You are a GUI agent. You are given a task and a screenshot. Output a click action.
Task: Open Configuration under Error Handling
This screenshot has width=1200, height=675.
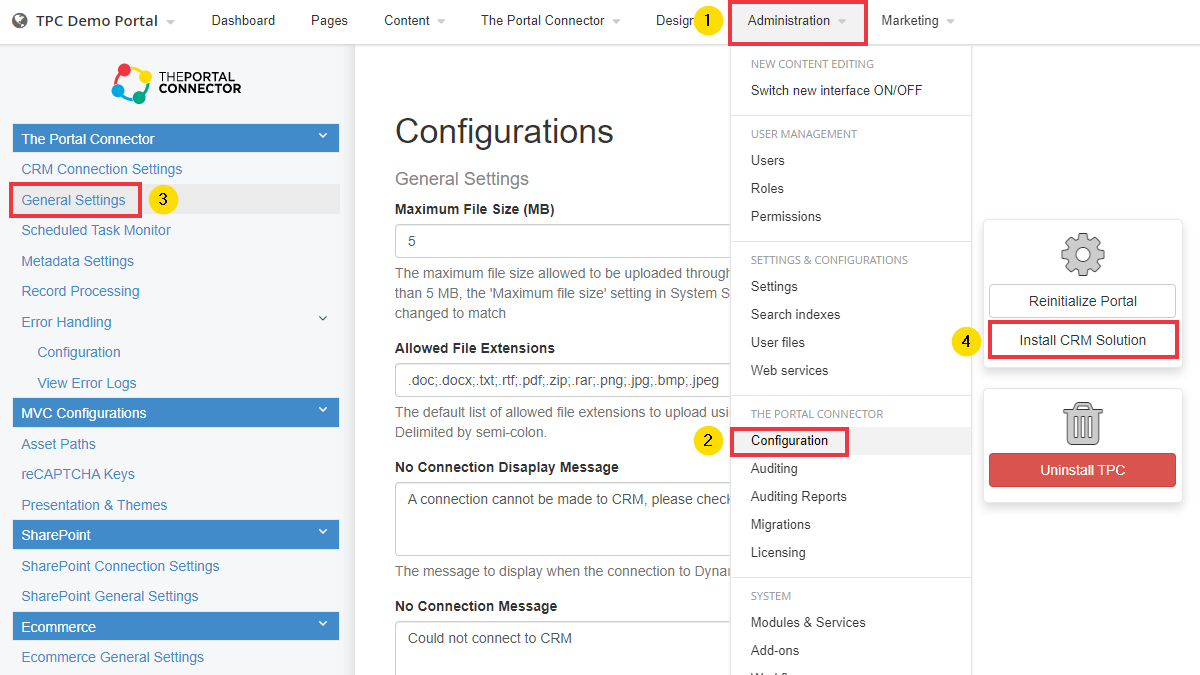point(79,352)
